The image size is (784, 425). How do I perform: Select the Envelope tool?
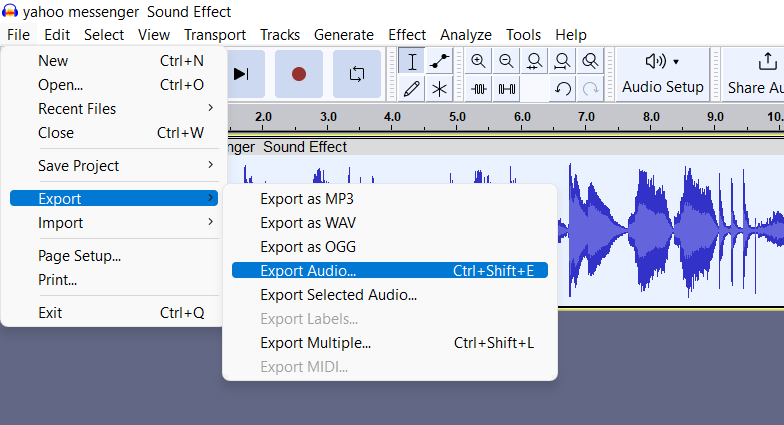pyautogui.click(x=439, y=61)
